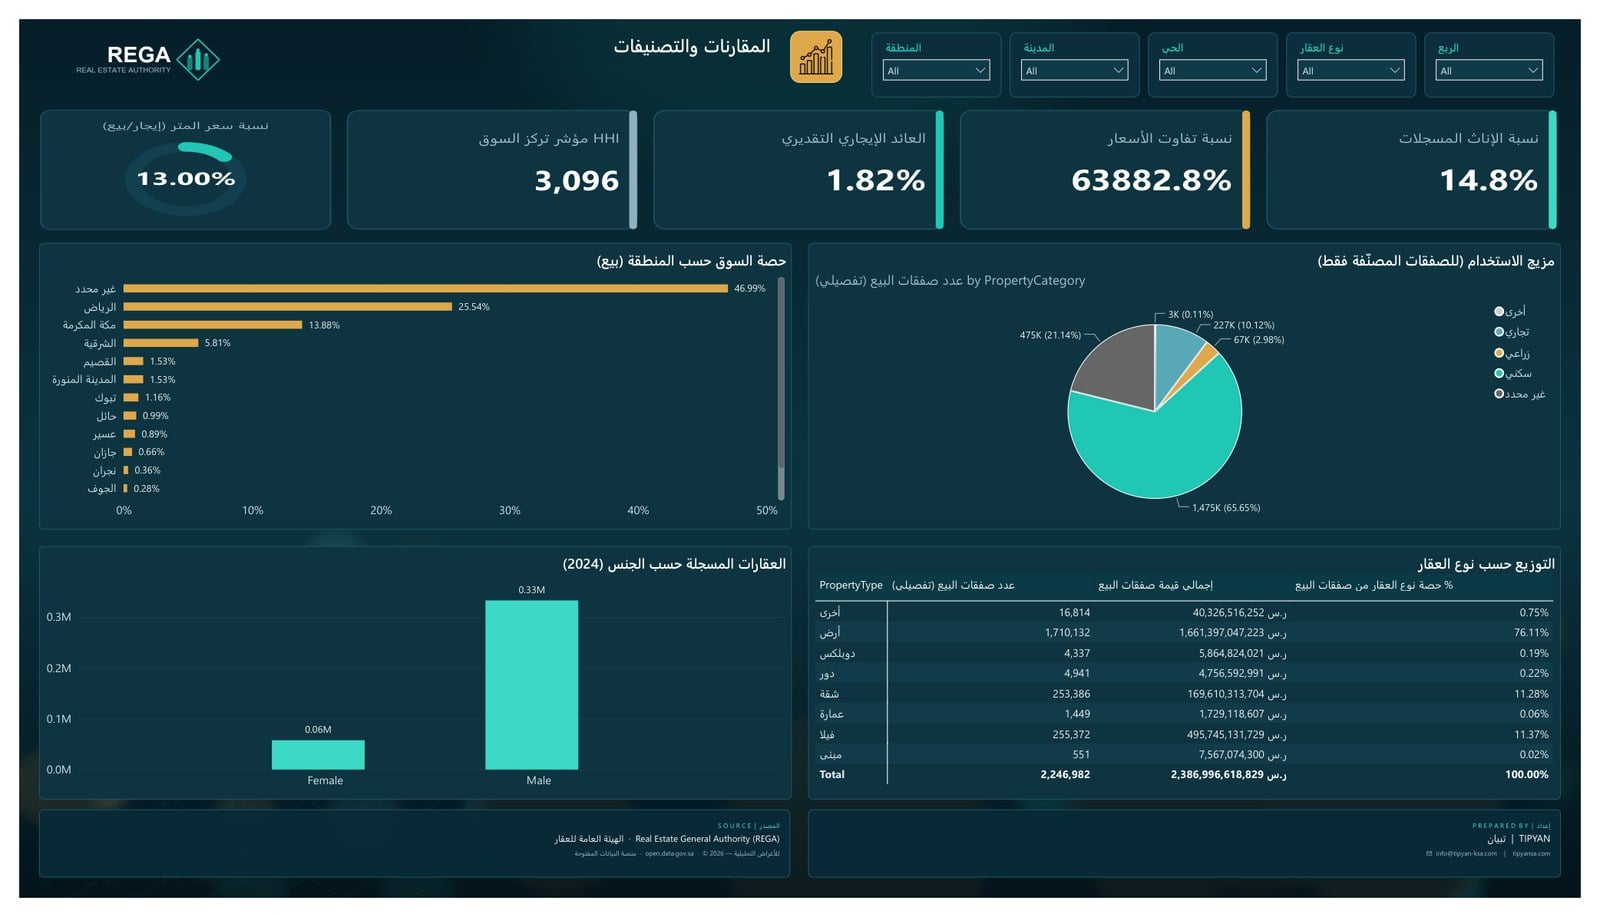
Task: Click the Female bar in the gender chart
Action: (x=318, y=755)
